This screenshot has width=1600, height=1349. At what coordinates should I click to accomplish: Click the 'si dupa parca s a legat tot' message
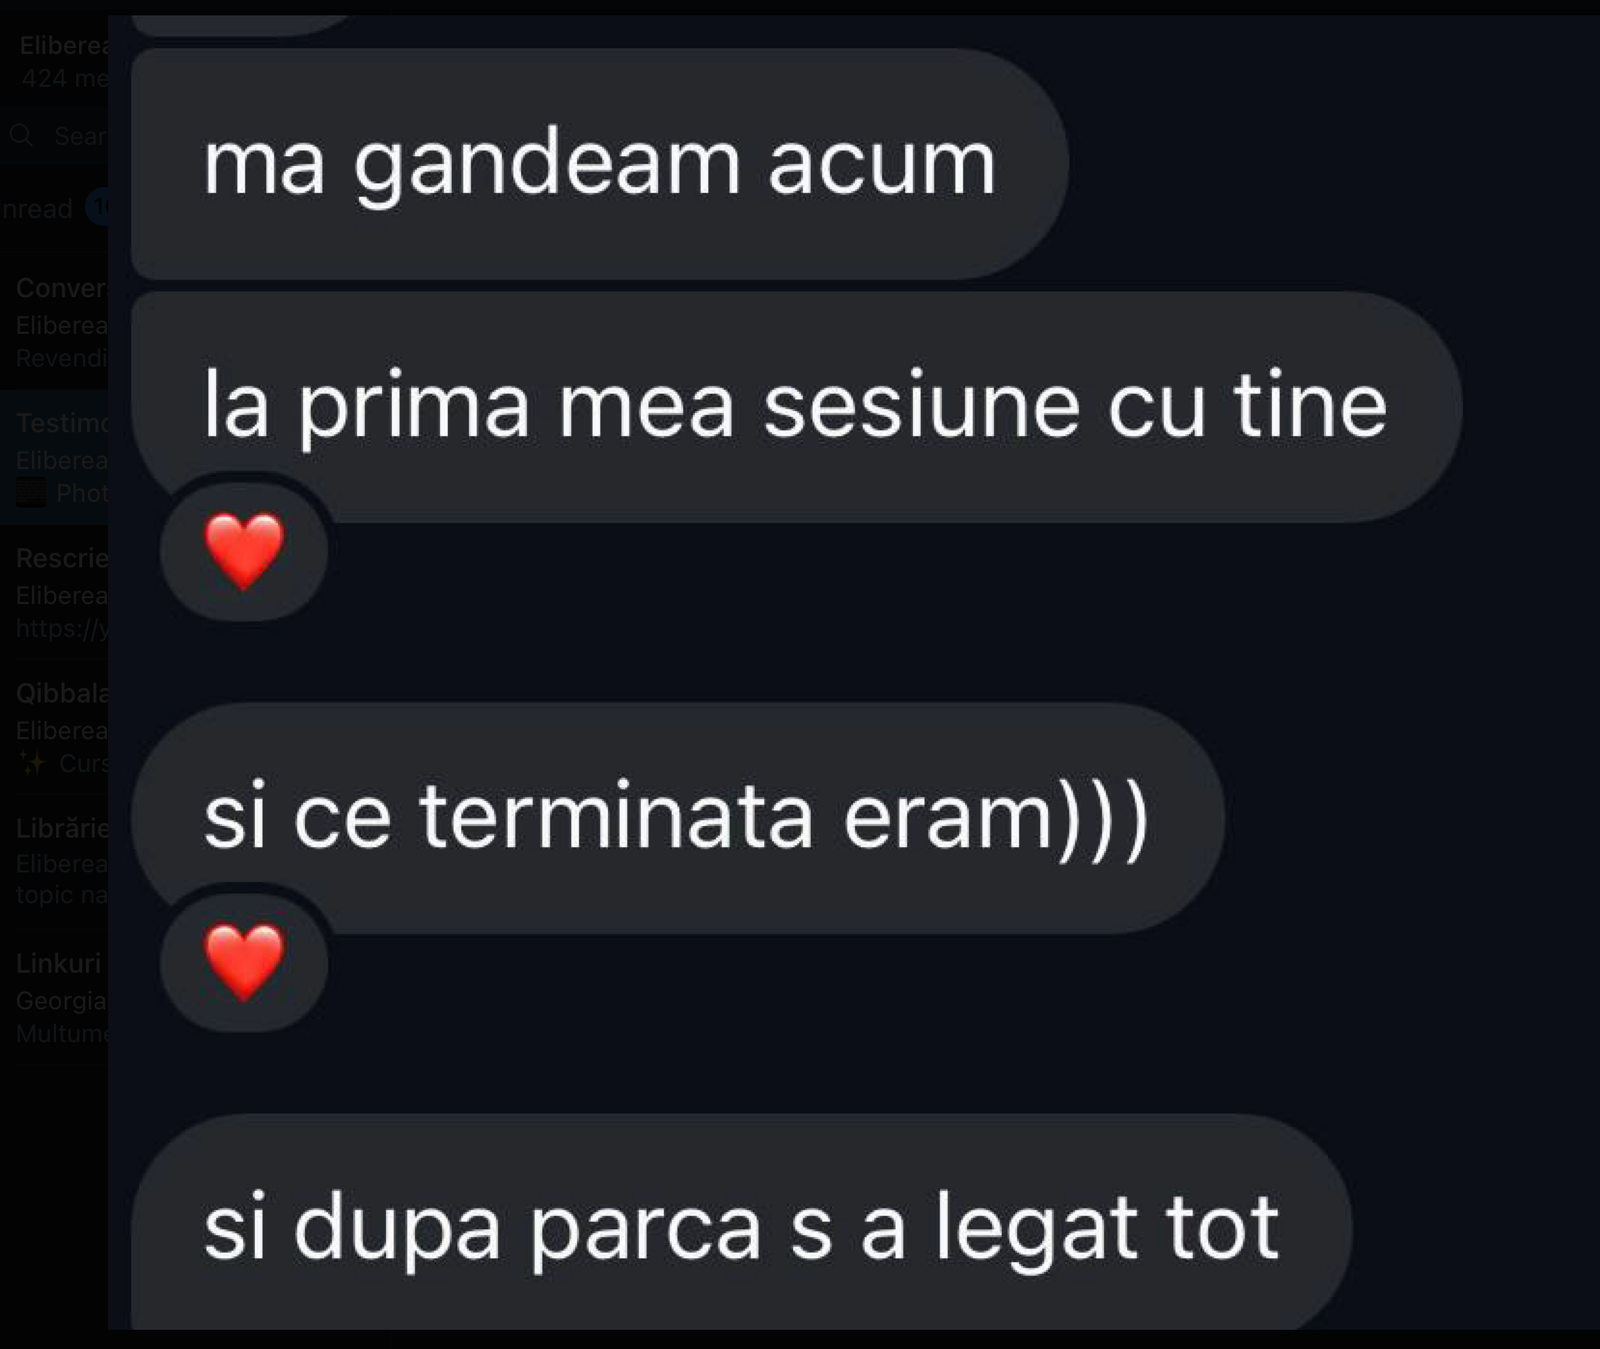[741, 1224]
